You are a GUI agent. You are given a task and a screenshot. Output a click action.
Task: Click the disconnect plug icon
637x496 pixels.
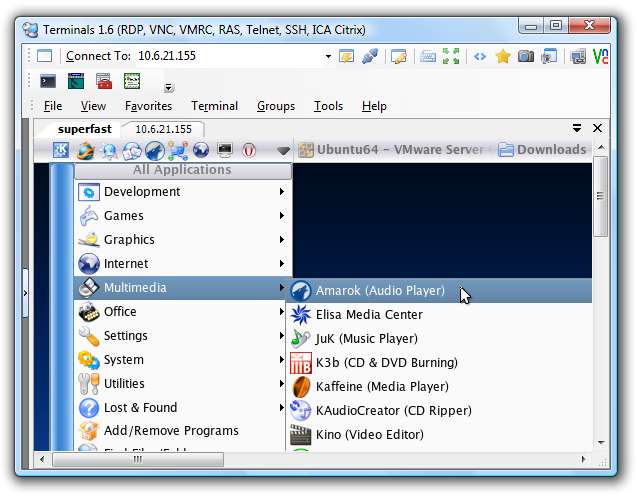(370, 56)
